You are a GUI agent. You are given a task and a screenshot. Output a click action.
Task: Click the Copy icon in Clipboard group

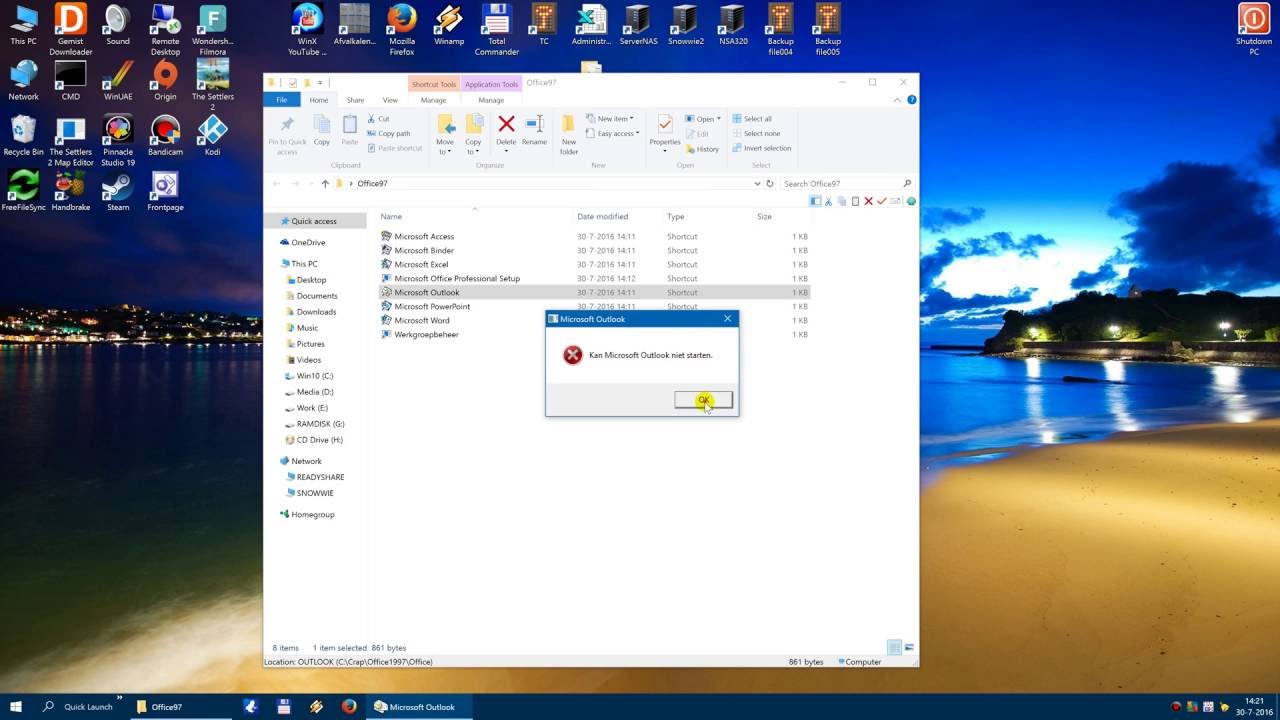pyautogui.click(x=322, y=131)
